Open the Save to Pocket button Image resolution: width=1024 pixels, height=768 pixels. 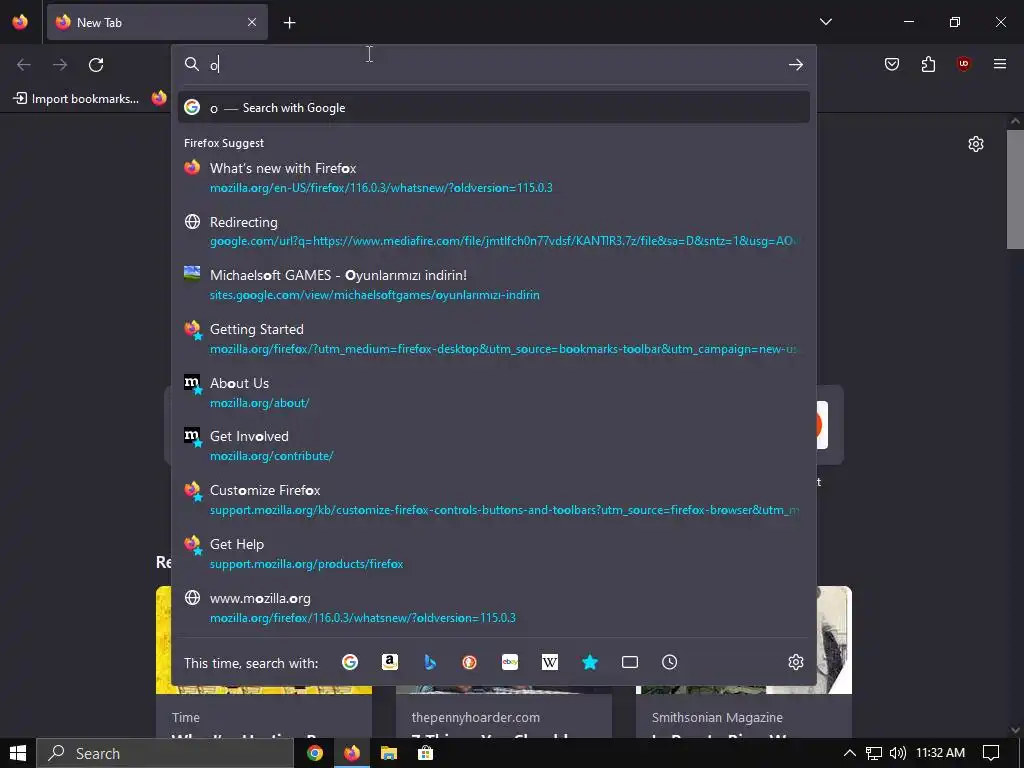(x=891, y=64)
